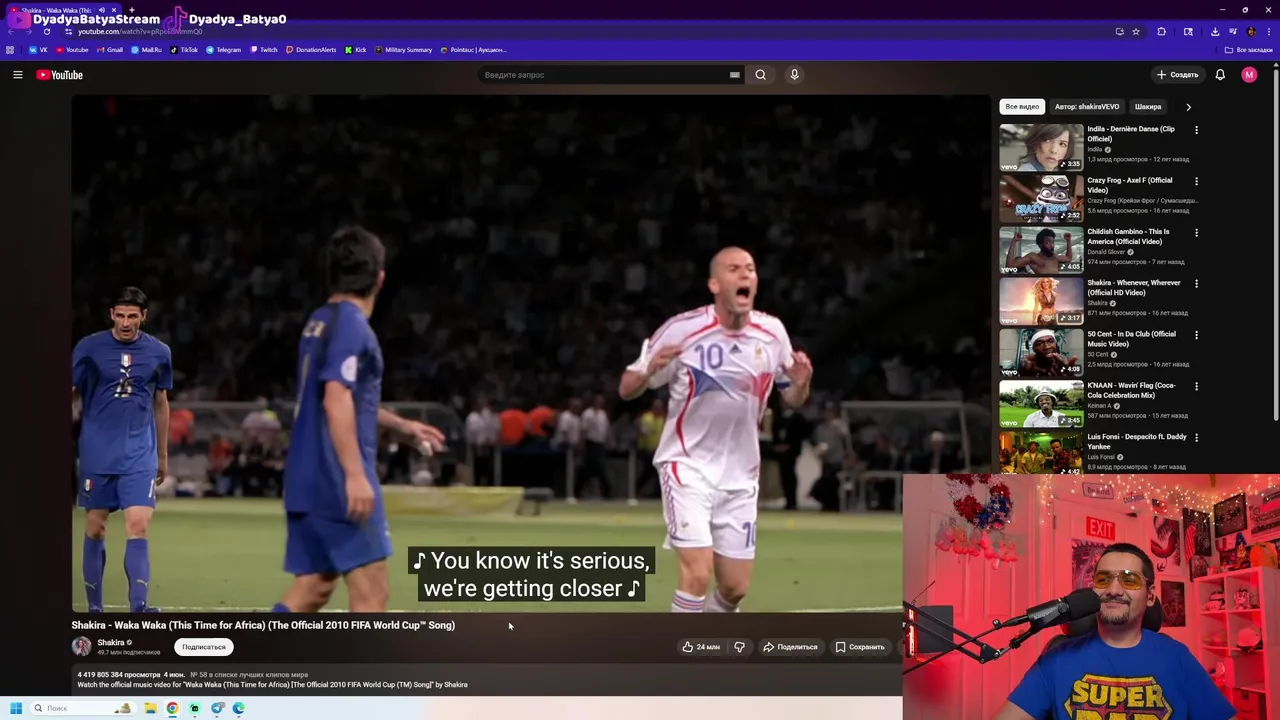The width and height of the screenshot is (1280, 720).
Task: Select the 'Все видео' filter chip
Action: point(1022,106)
